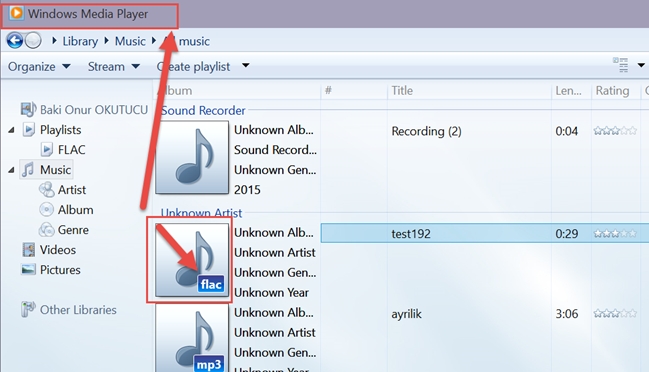Open the Pictures library

pyautogui.click(x=60, y=270)
